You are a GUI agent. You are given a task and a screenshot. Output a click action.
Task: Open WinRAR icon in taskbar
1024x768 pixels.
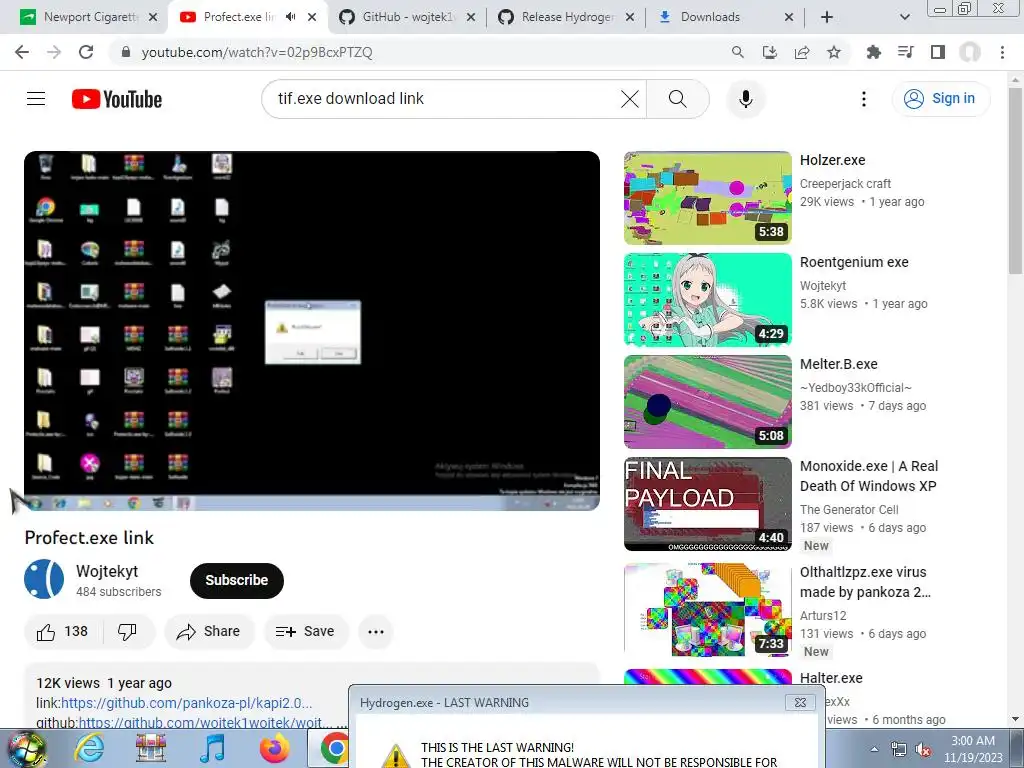(151, 748)
